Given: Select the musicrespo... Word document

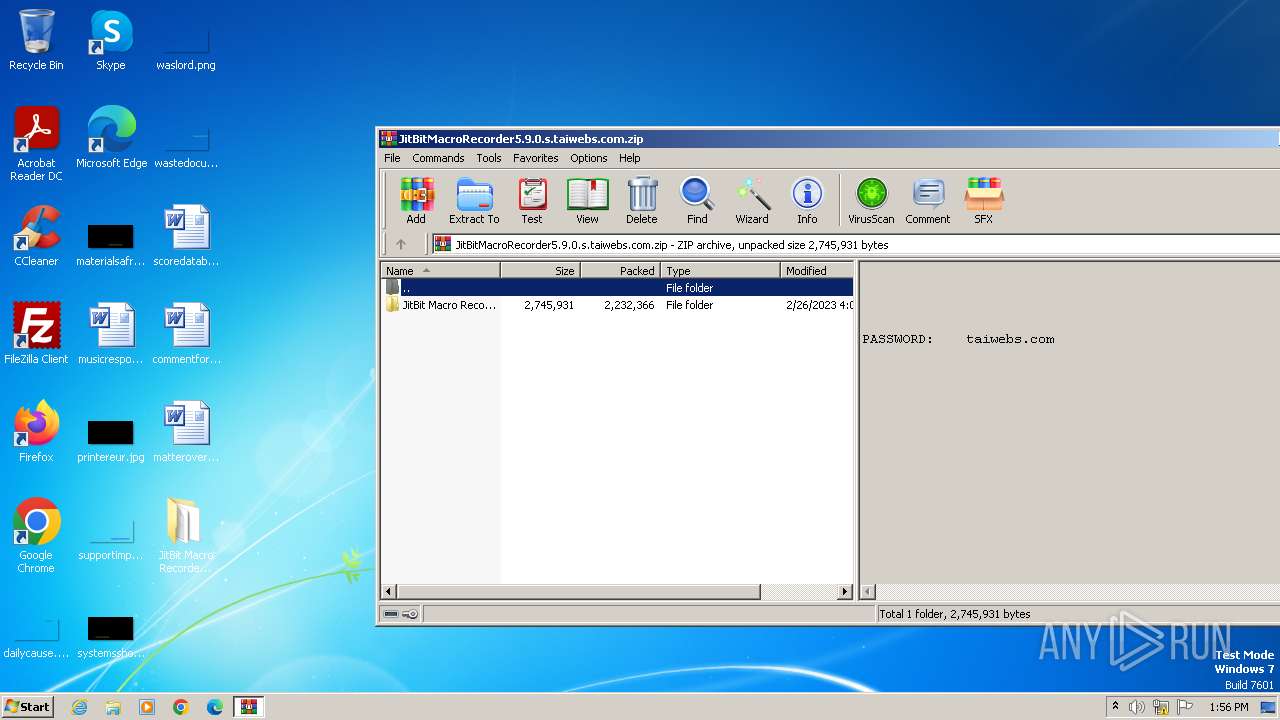Looking at the screenshot, I should tap(111, 334).
